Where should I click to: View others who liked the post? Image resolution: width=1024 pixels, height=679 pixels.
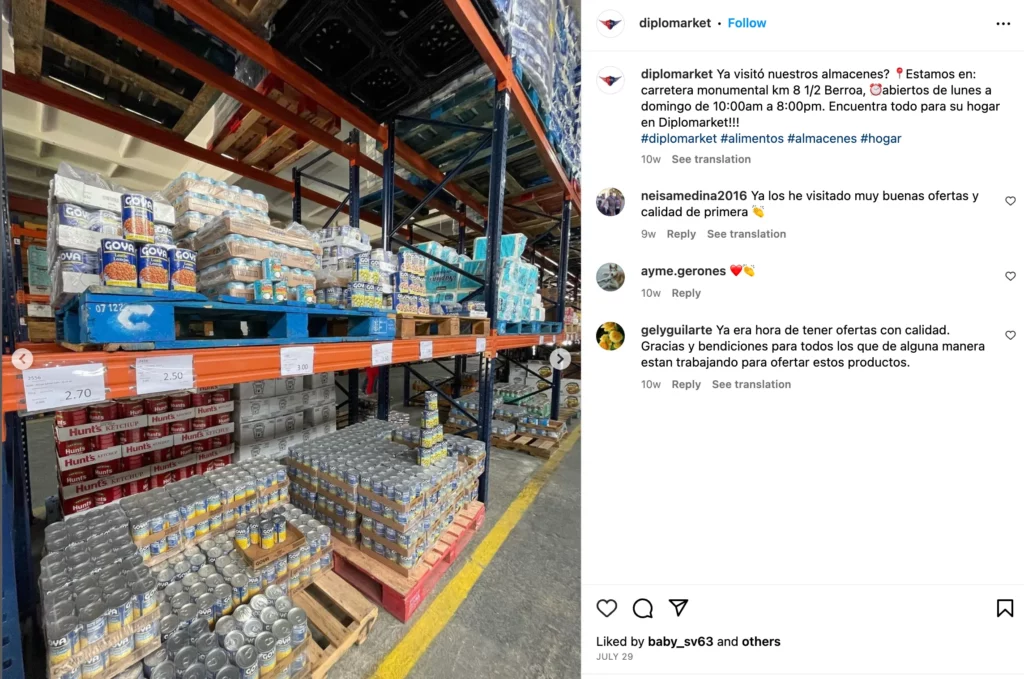click(761, 641)
